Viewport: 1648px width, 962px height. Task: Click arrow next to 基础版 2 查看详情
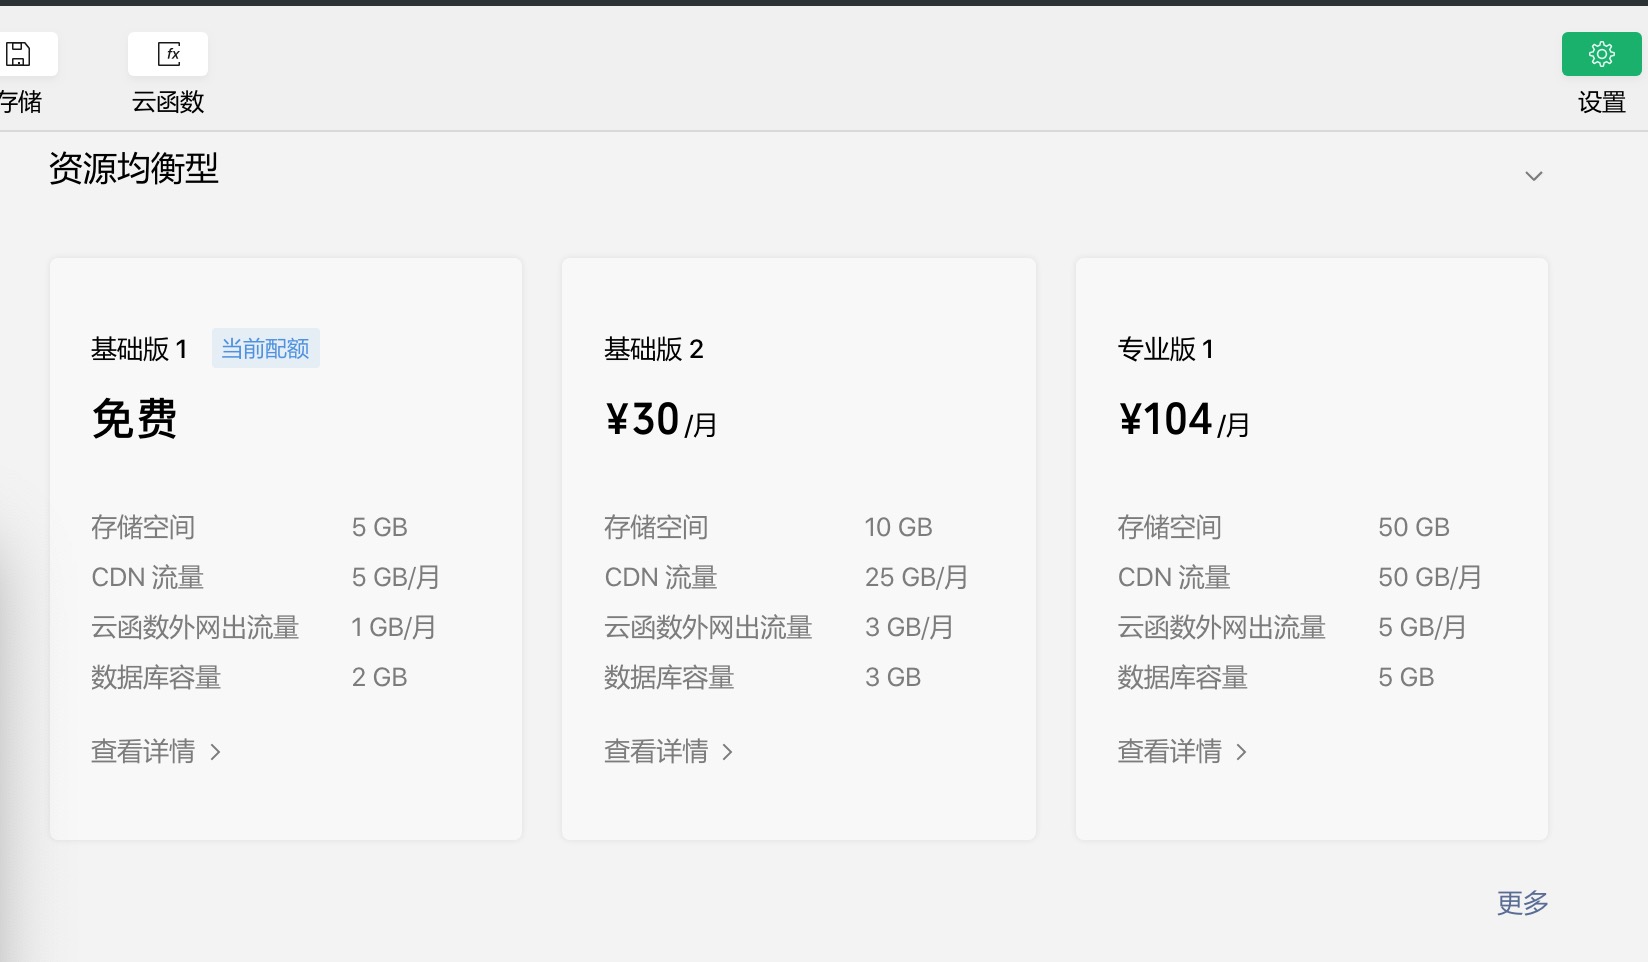click(727, 752)
